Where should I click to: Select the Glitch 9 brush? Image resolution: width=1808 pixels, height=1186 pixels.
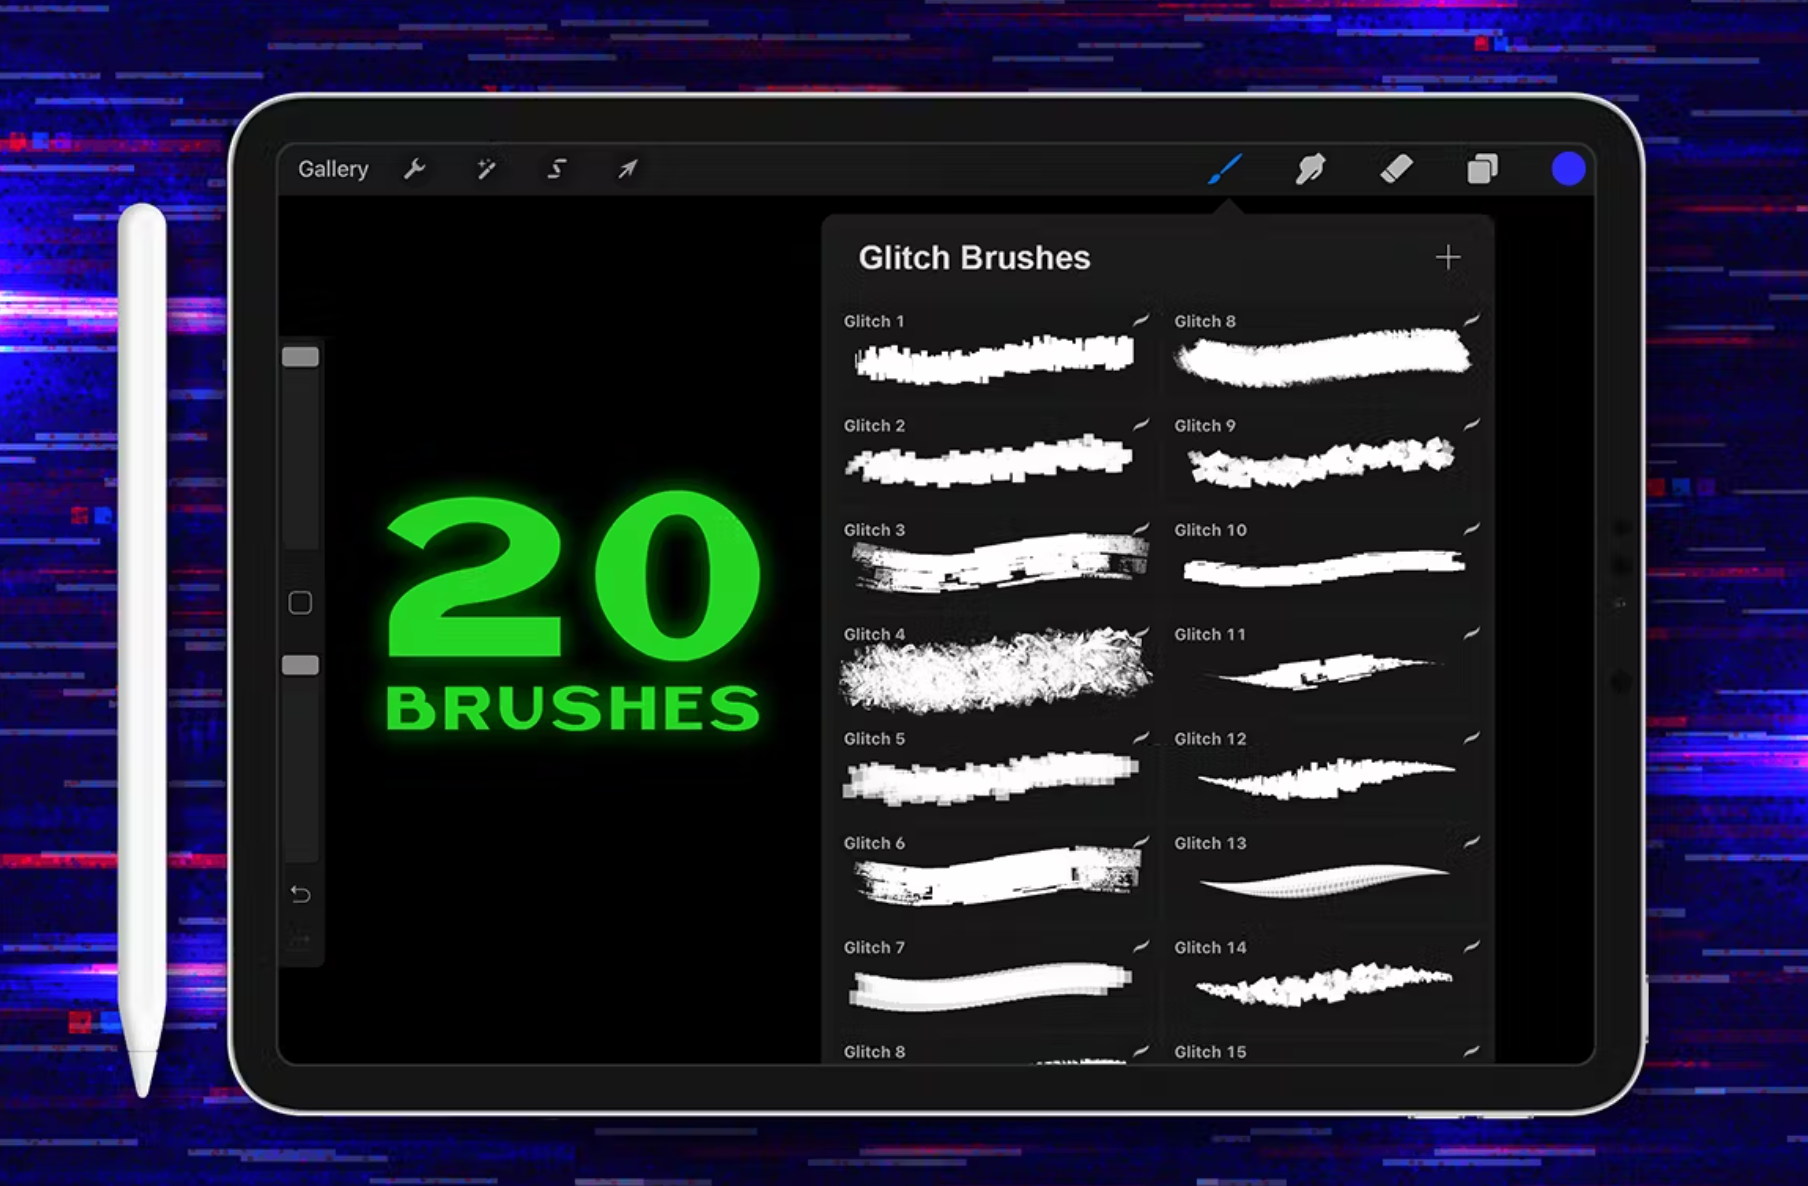click(x=1326, y=455)
